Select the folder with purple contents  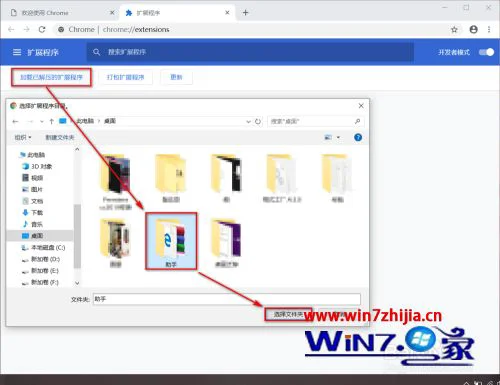[227, 243]
